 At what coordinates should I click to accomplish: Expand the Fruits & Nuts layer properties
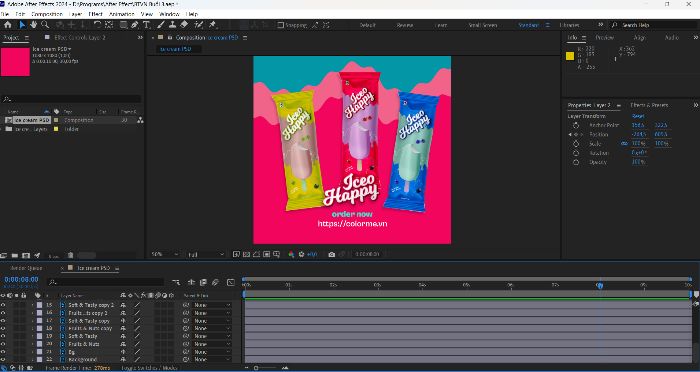click(x=32, y=344)
